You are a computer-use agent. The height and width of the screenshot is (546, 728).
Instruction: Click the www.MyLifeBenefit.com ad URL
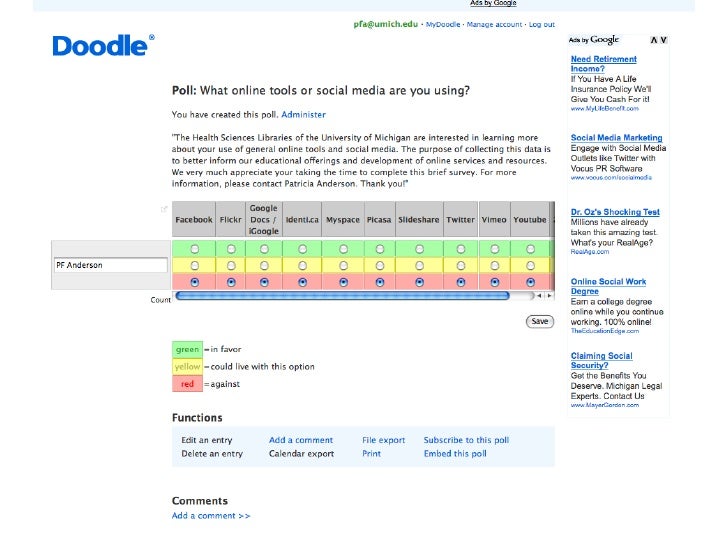point(604,109)
